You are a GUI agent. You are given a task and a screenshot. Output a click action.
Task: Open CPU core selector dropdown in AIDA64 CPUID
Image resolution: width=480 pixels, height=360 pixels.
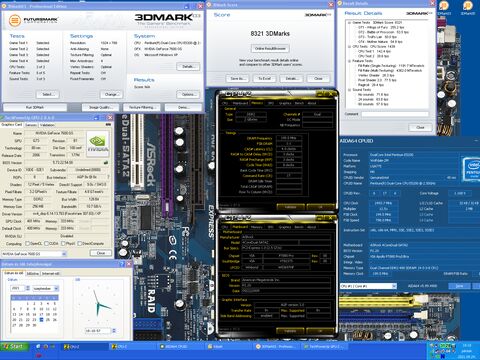point(368,286)
